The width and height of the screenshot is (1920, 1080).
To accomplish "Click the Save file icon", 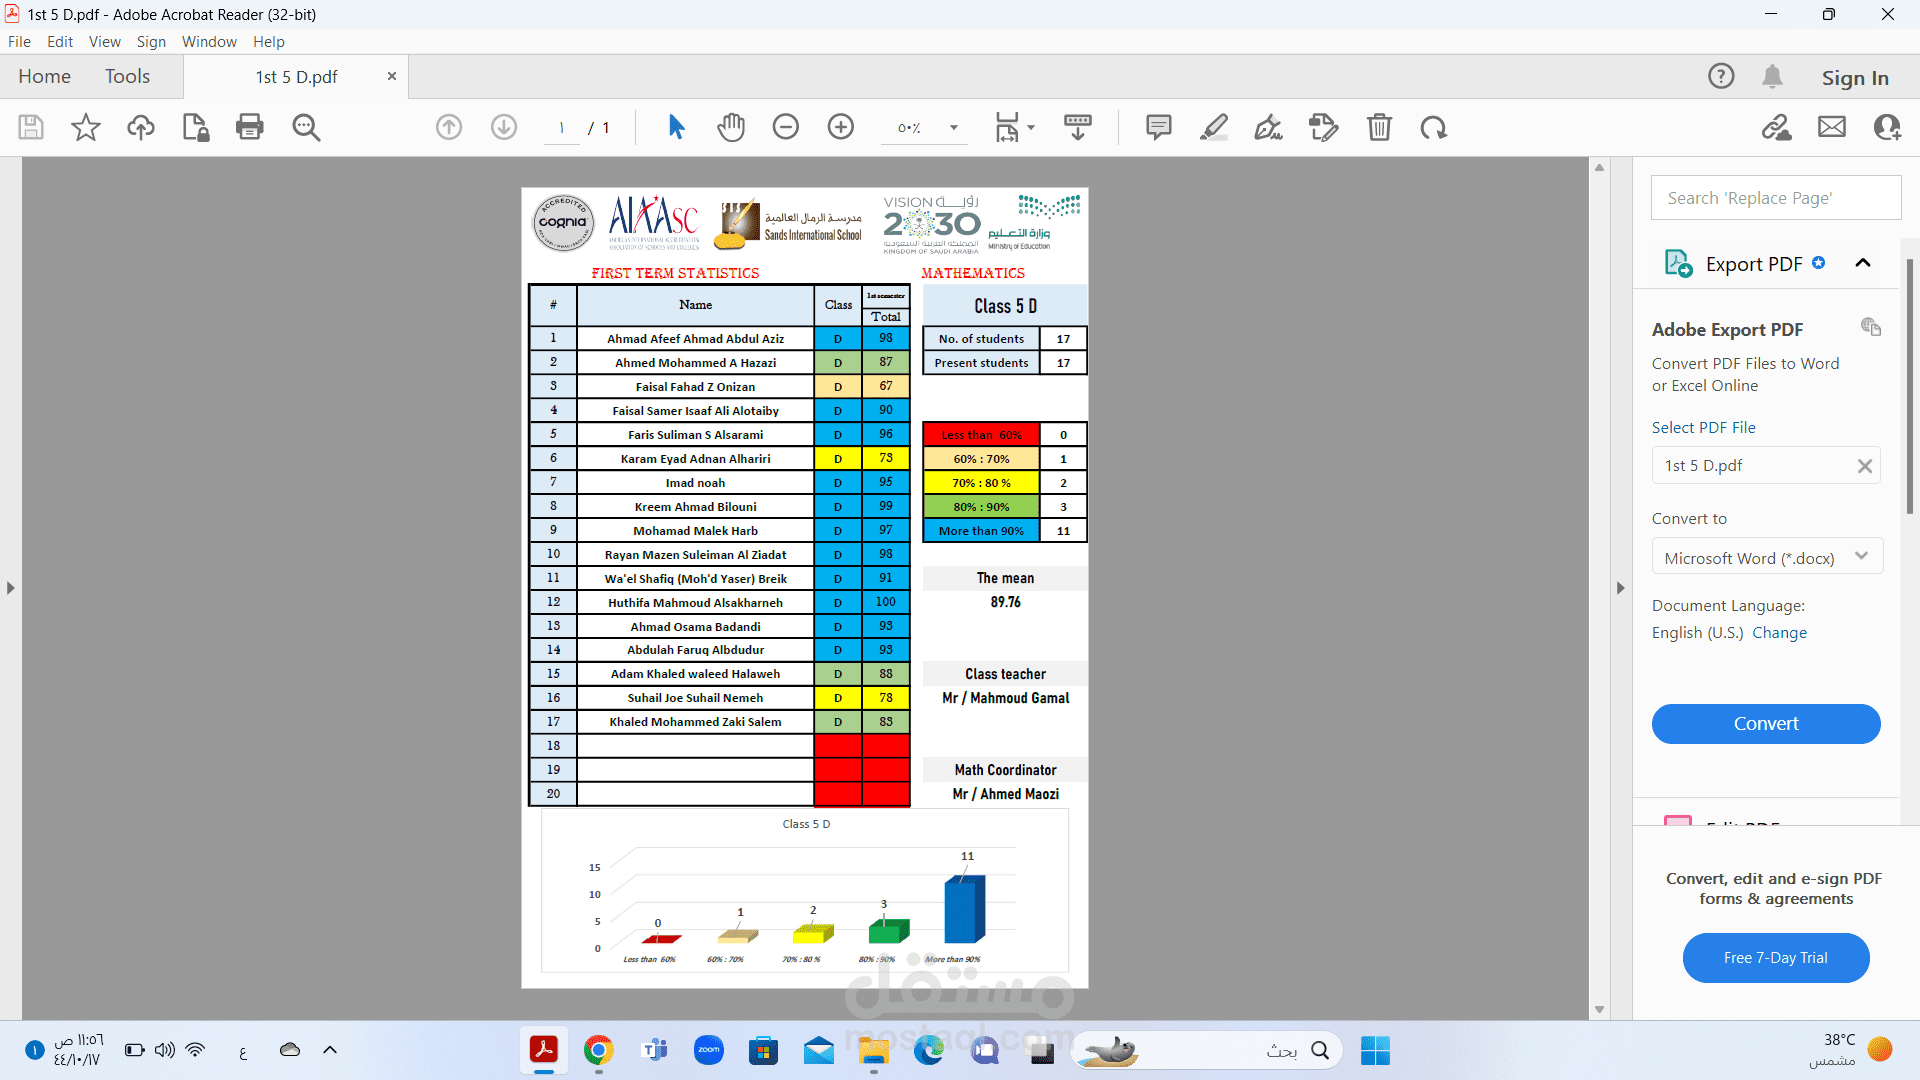I will pos(31,127).
